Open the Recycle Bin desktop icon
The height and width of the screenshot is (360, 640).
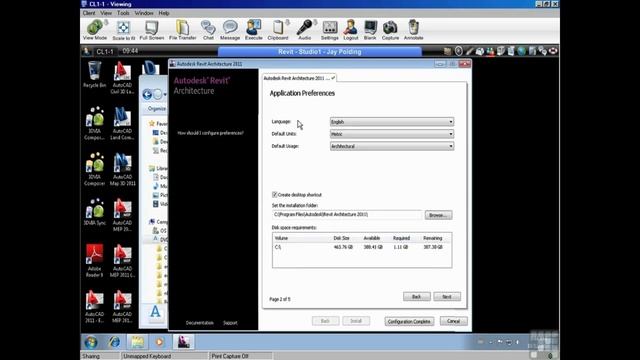coord(94,74)
